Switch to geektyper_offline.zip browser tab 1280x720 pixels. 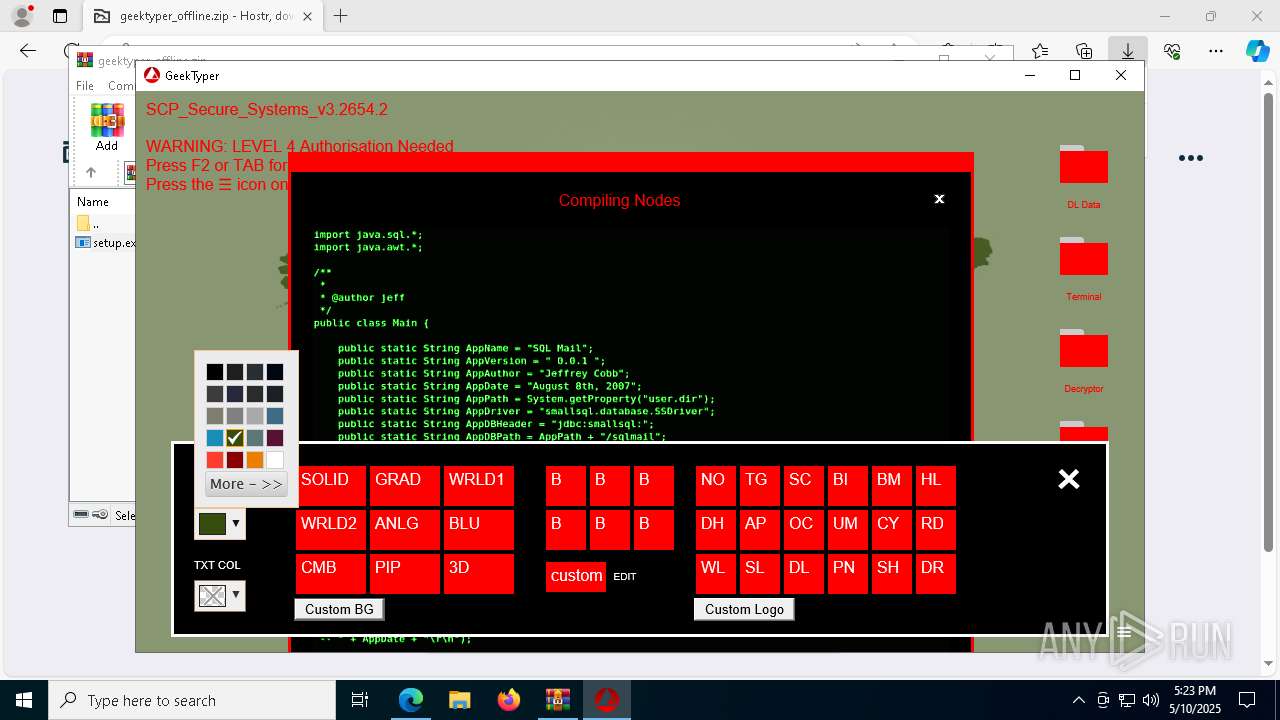(x=200, y=16)
